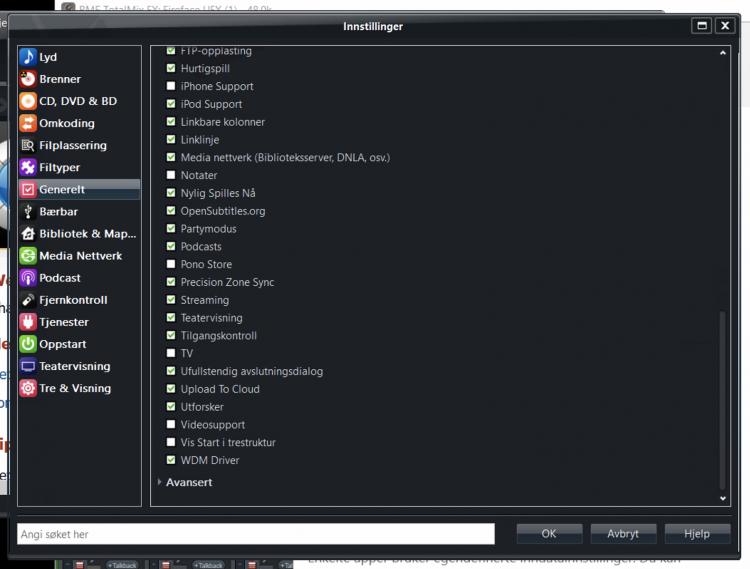Open the CD, DVD & BD icon
750x569 pixels.
(x=28, y=101)
